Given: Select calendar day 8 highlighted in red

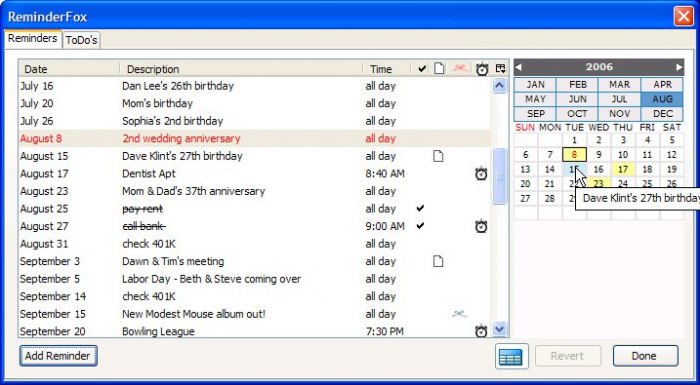Looking at the screenshot, I should (x=574, y=155).
